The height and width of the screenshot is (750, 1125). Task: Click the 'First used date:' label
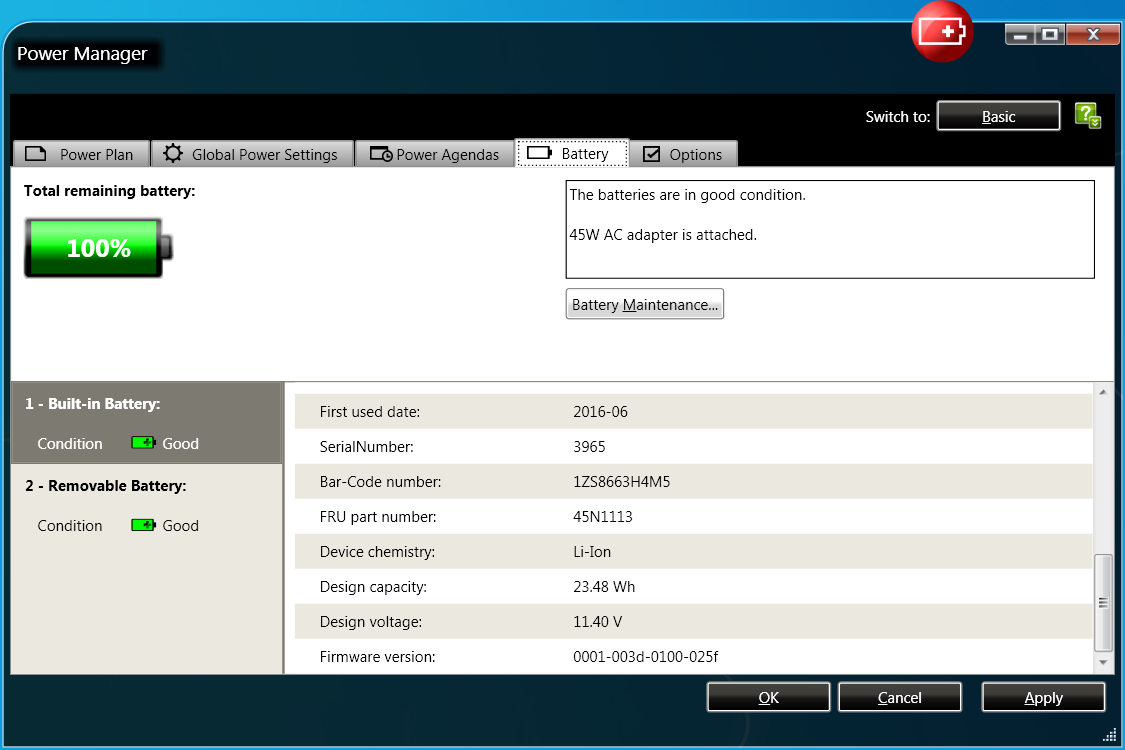pos(369,412)
